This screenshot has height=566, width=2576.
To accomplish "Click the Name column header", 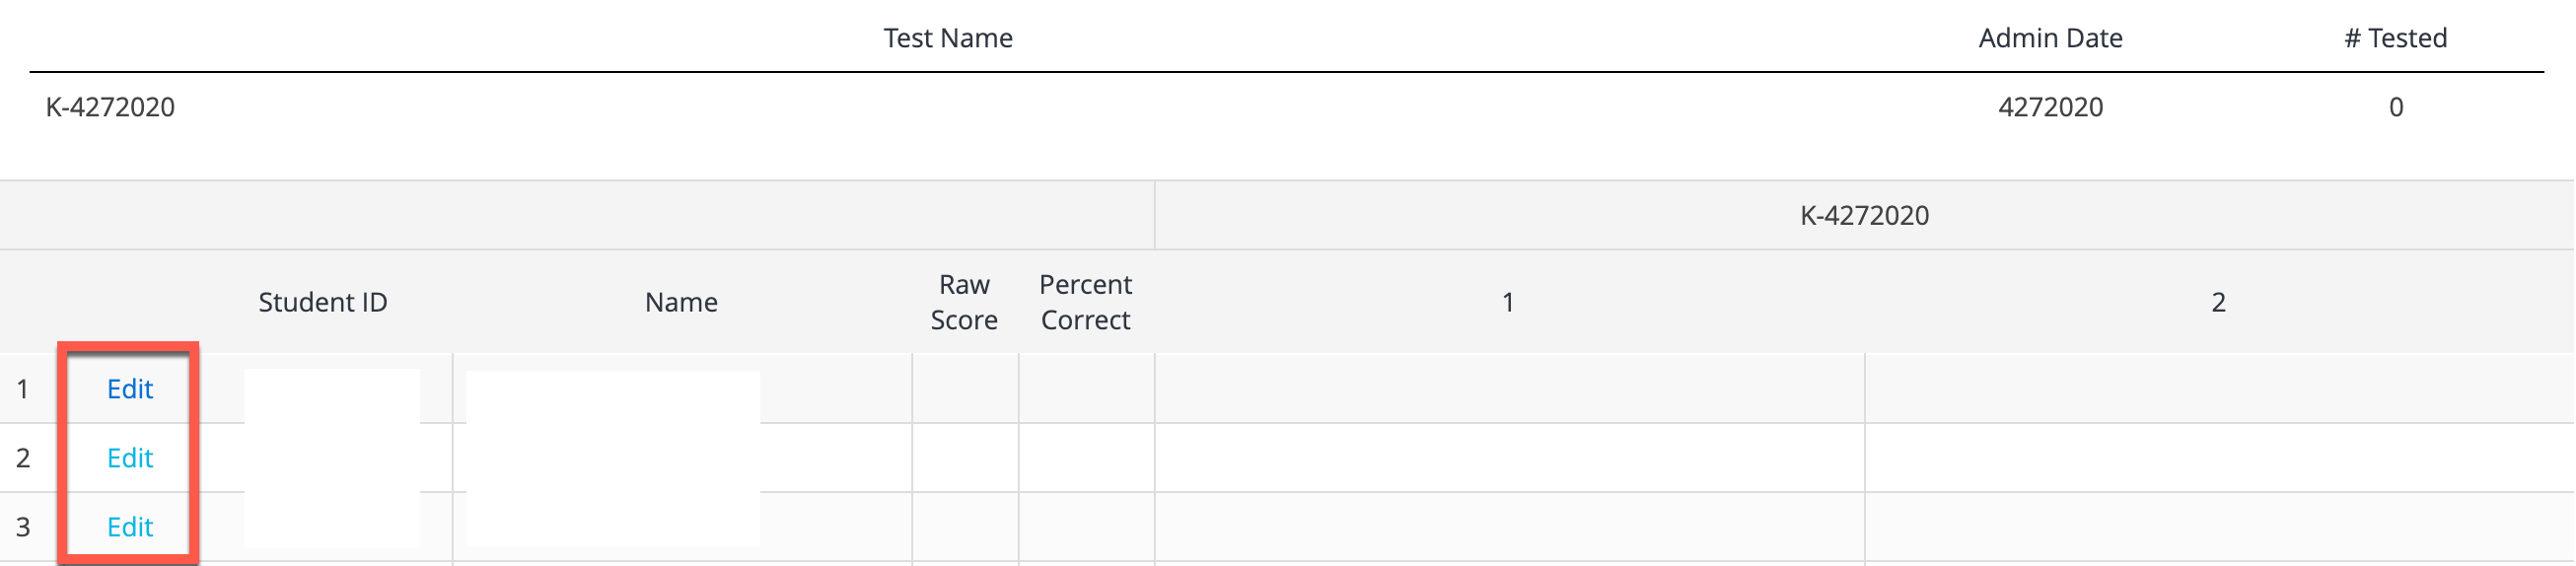I will tap(681, 302).
